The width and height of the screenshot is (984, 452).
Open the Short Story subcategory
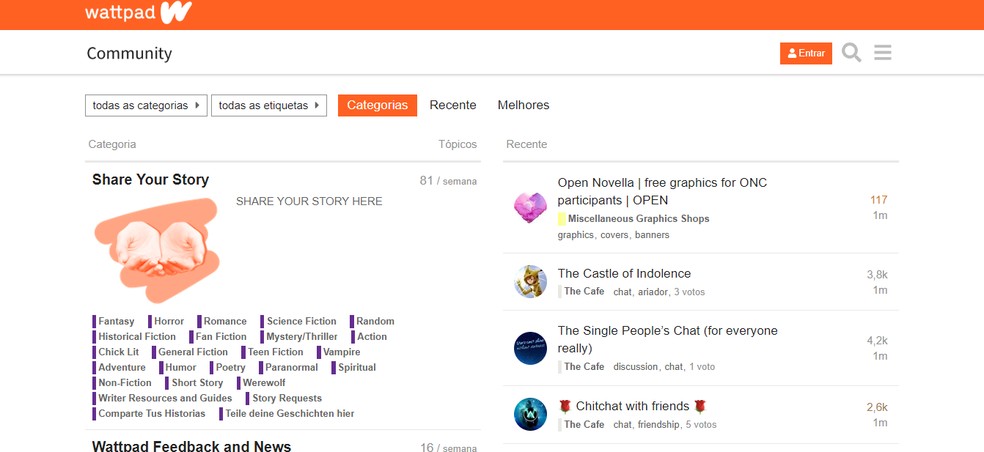tap(197, 383)
